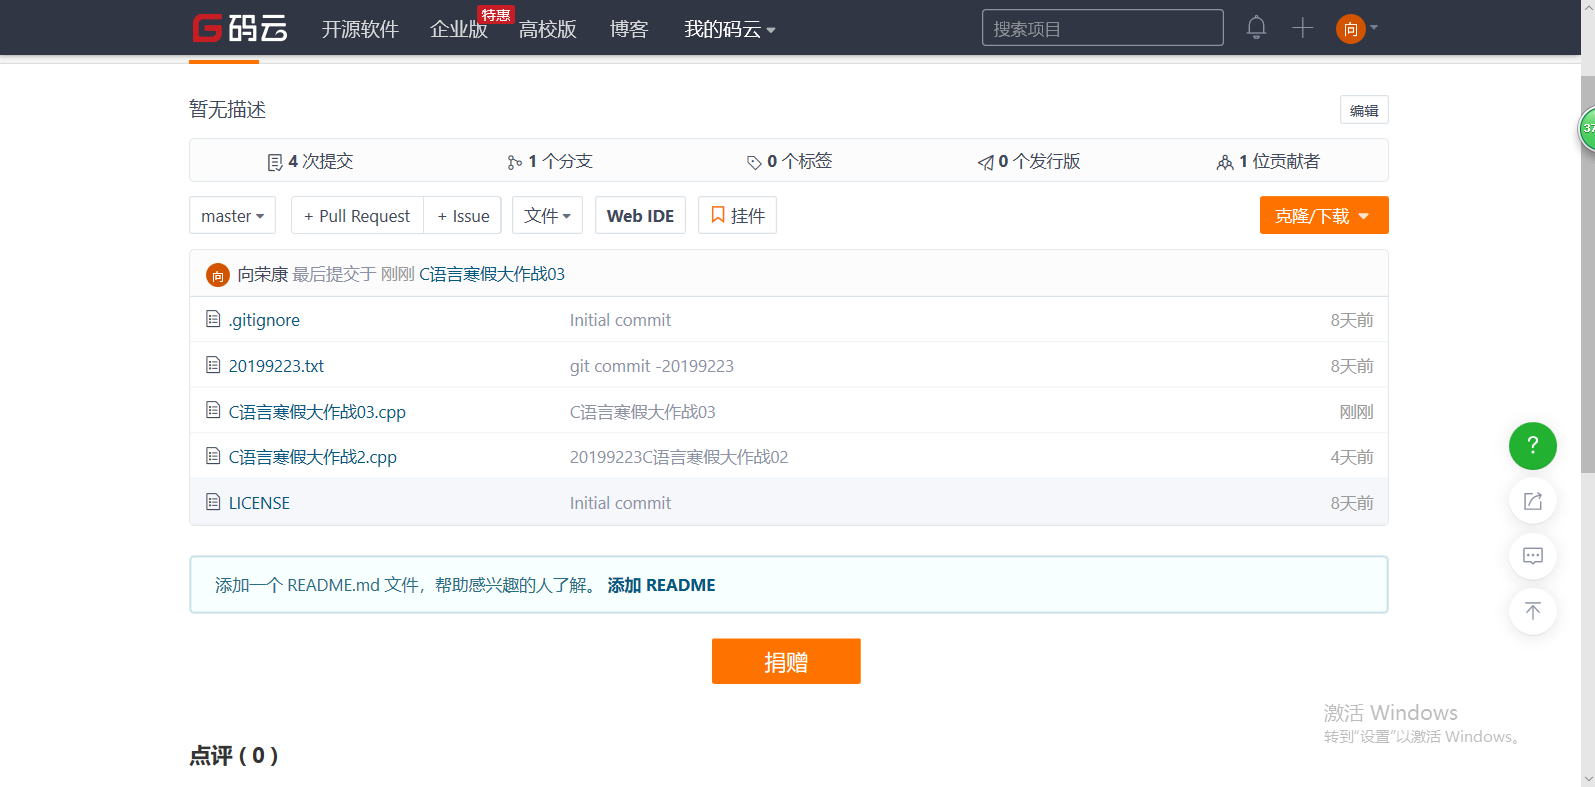Click the 暂无描述 description text
Image resolution: width=1595 pixels, height=787 pixels.
click(228, 110)
